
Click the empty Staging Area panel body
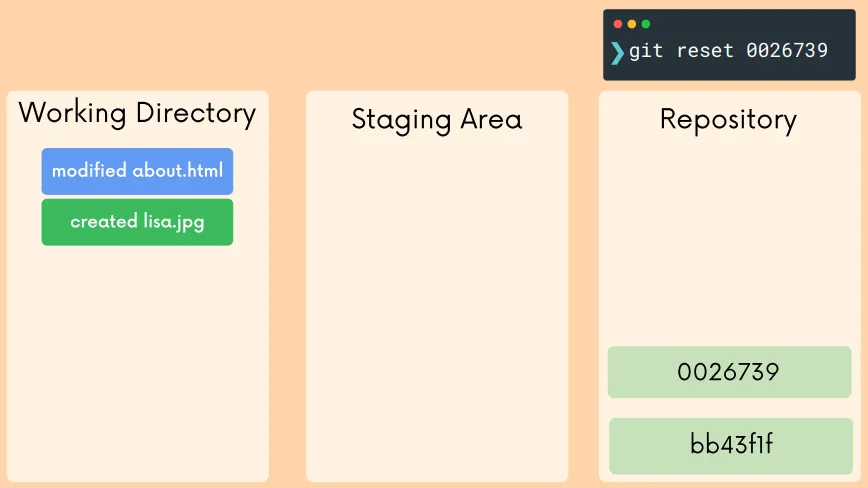pos(436,300)
